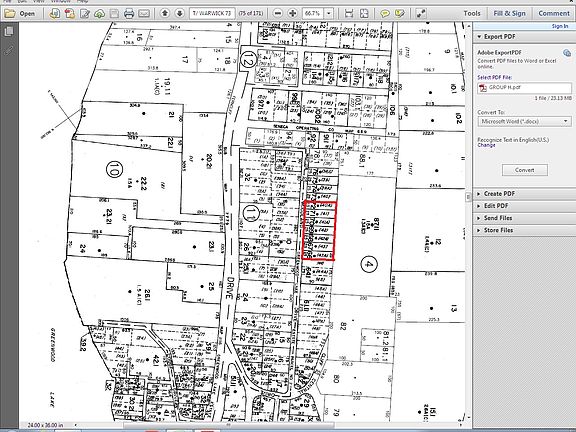Click the print icon

click(129, 14)
